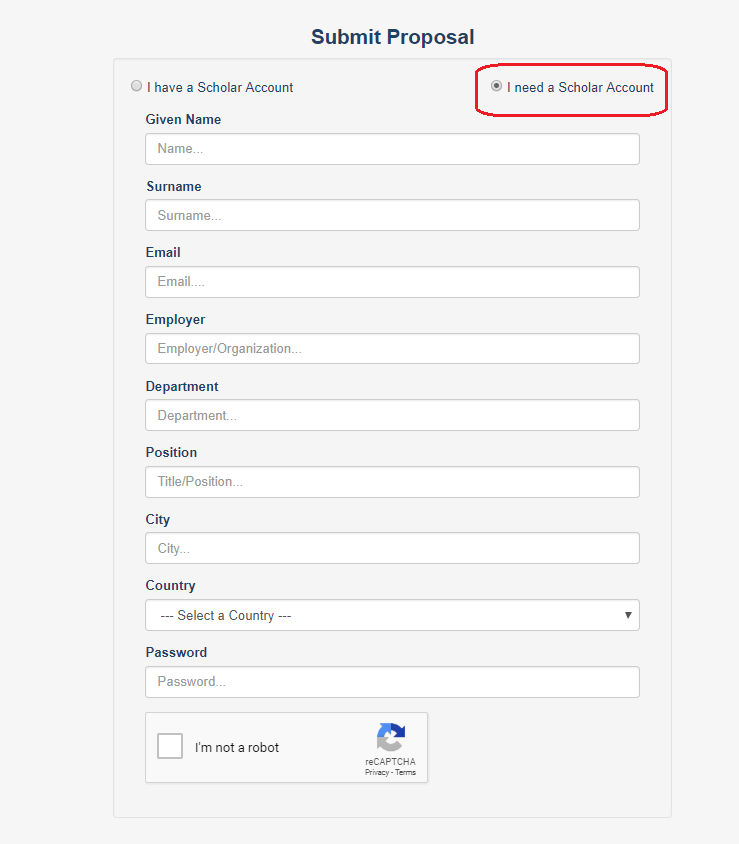Open the reCAPTCHA Privacy link
The height and width of the screenshot is (844, 739).
coord(377,772)
